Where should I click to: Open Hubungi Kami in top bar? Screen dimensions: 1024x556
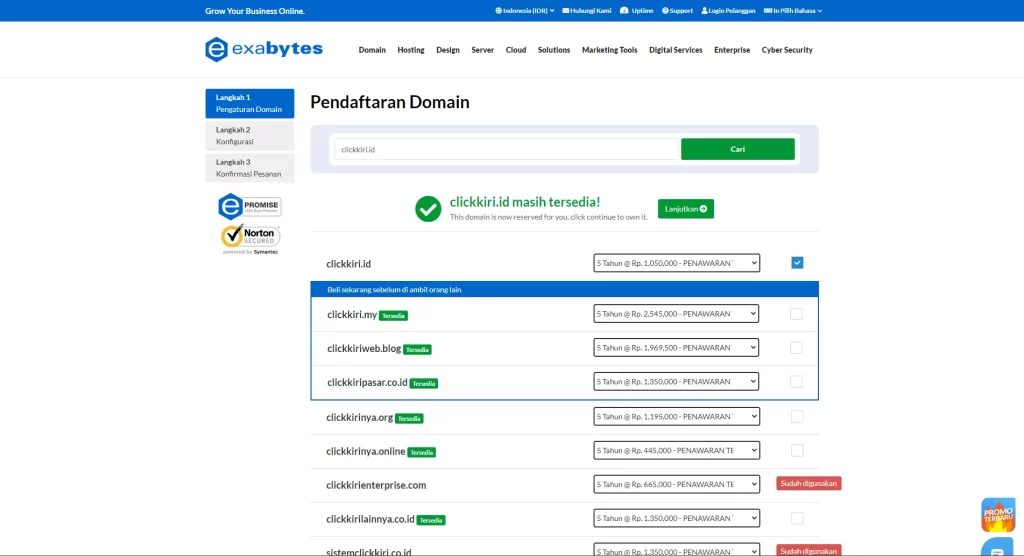coord(586,10)
